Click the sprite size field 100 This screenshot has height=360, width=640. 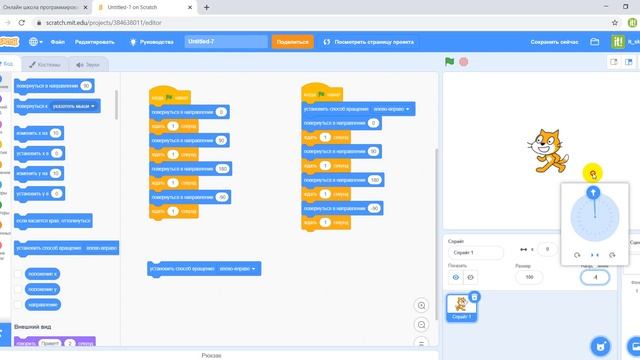tap(529, 277)
